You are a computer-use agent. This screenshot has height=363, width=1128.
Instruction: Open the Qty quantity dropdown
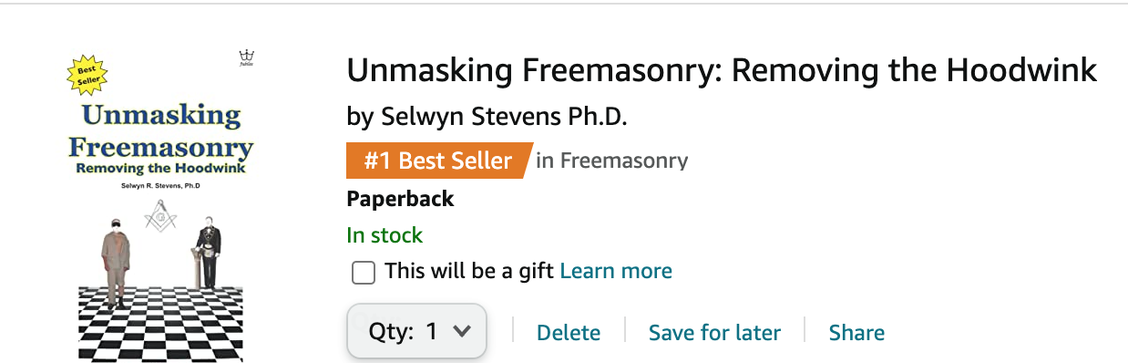(x=417, y=331)
